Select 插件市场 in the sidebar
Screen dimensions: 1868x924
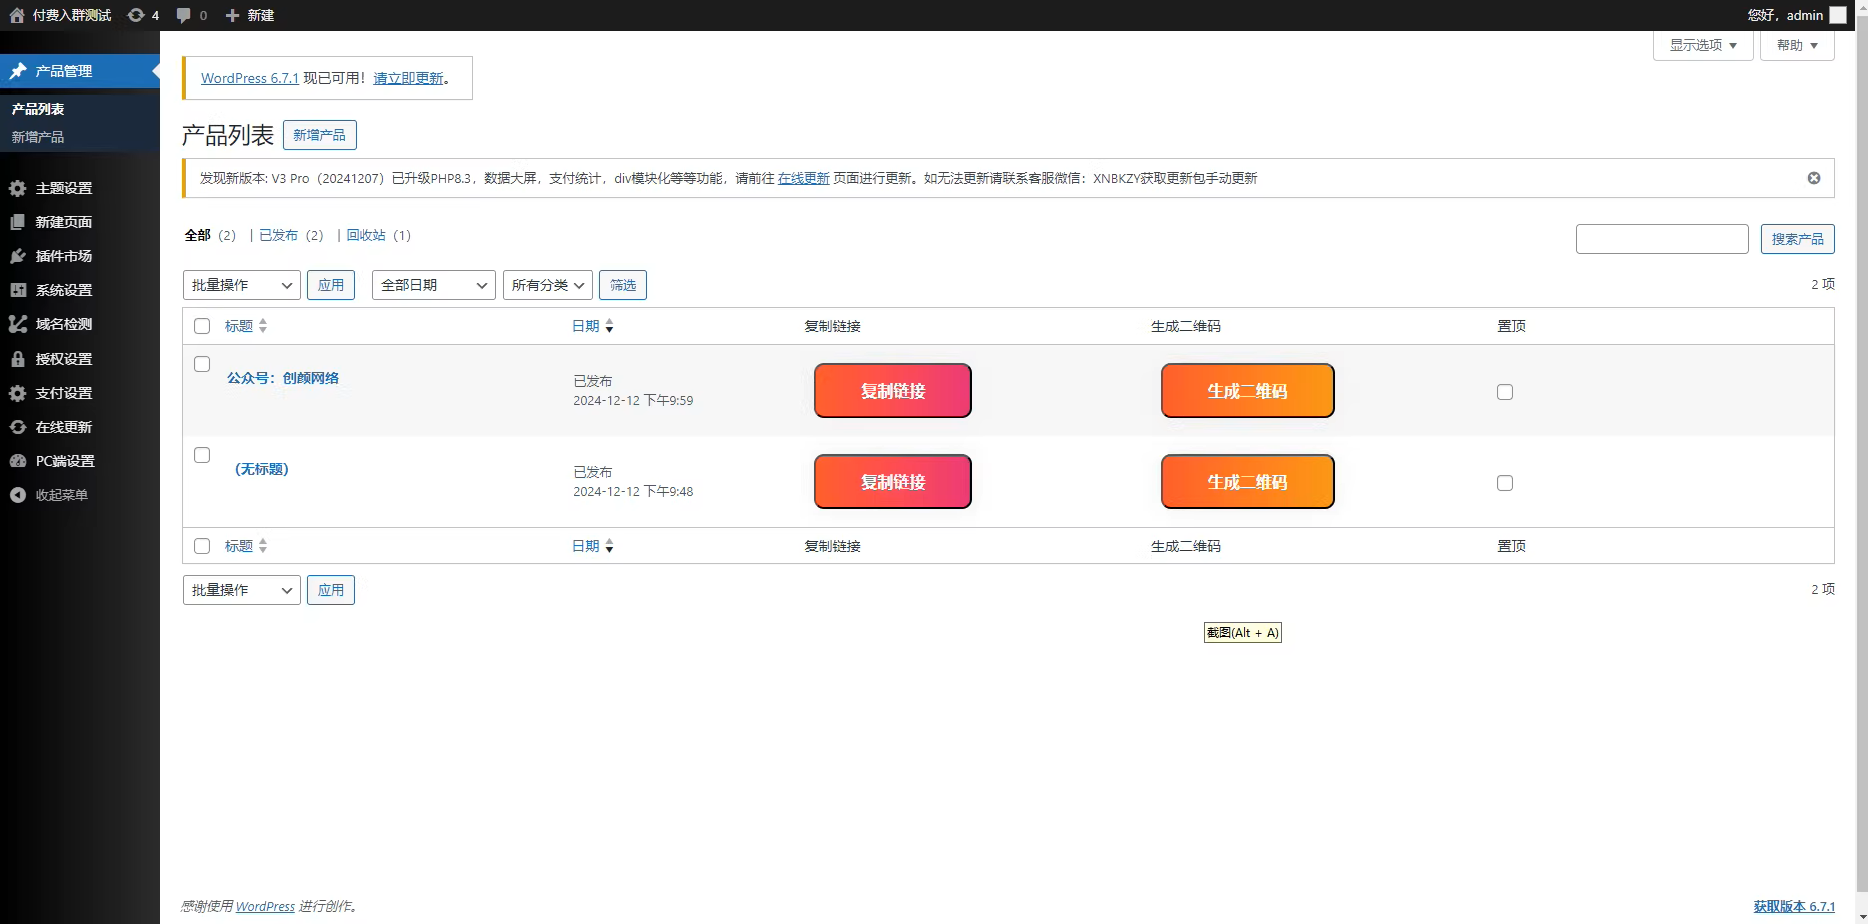66,256
